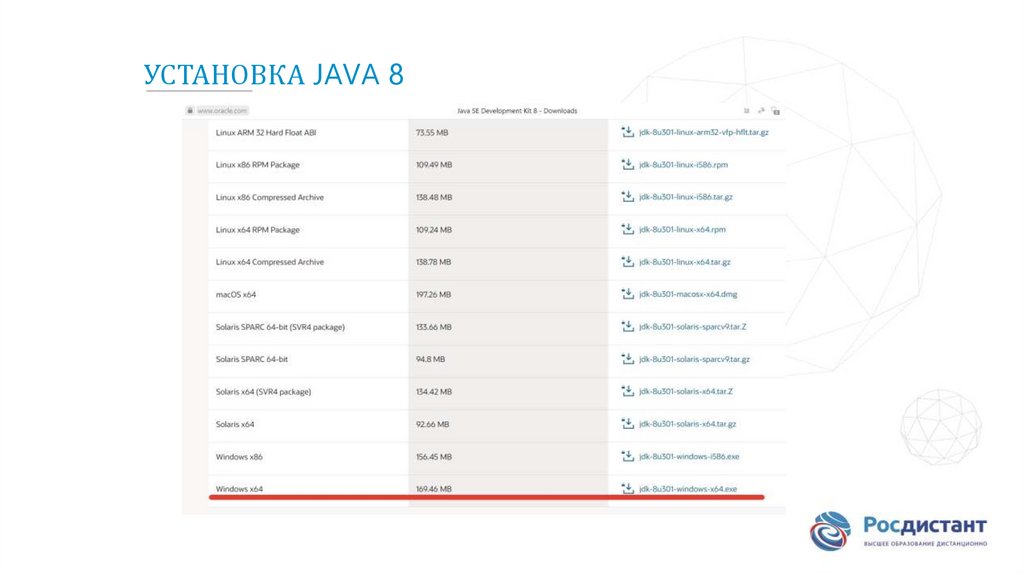Select text Solaris x64 (SVR4 package)

tap(263, 392)
